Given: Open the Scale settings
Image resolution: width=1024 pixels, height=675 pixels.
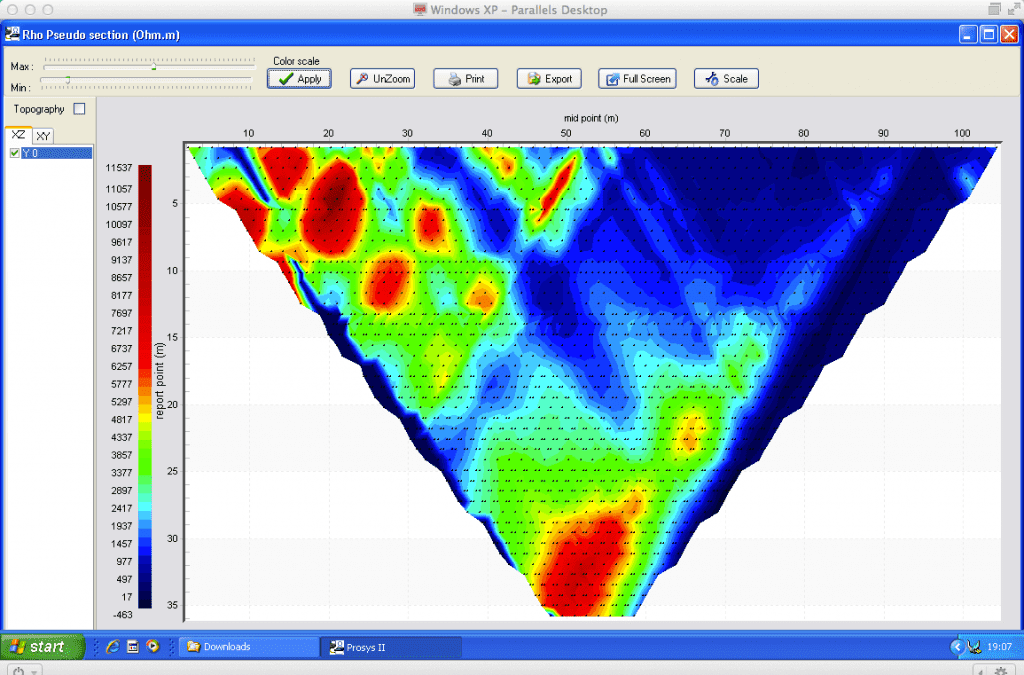Looking at the screenshot, I should 726,79.
